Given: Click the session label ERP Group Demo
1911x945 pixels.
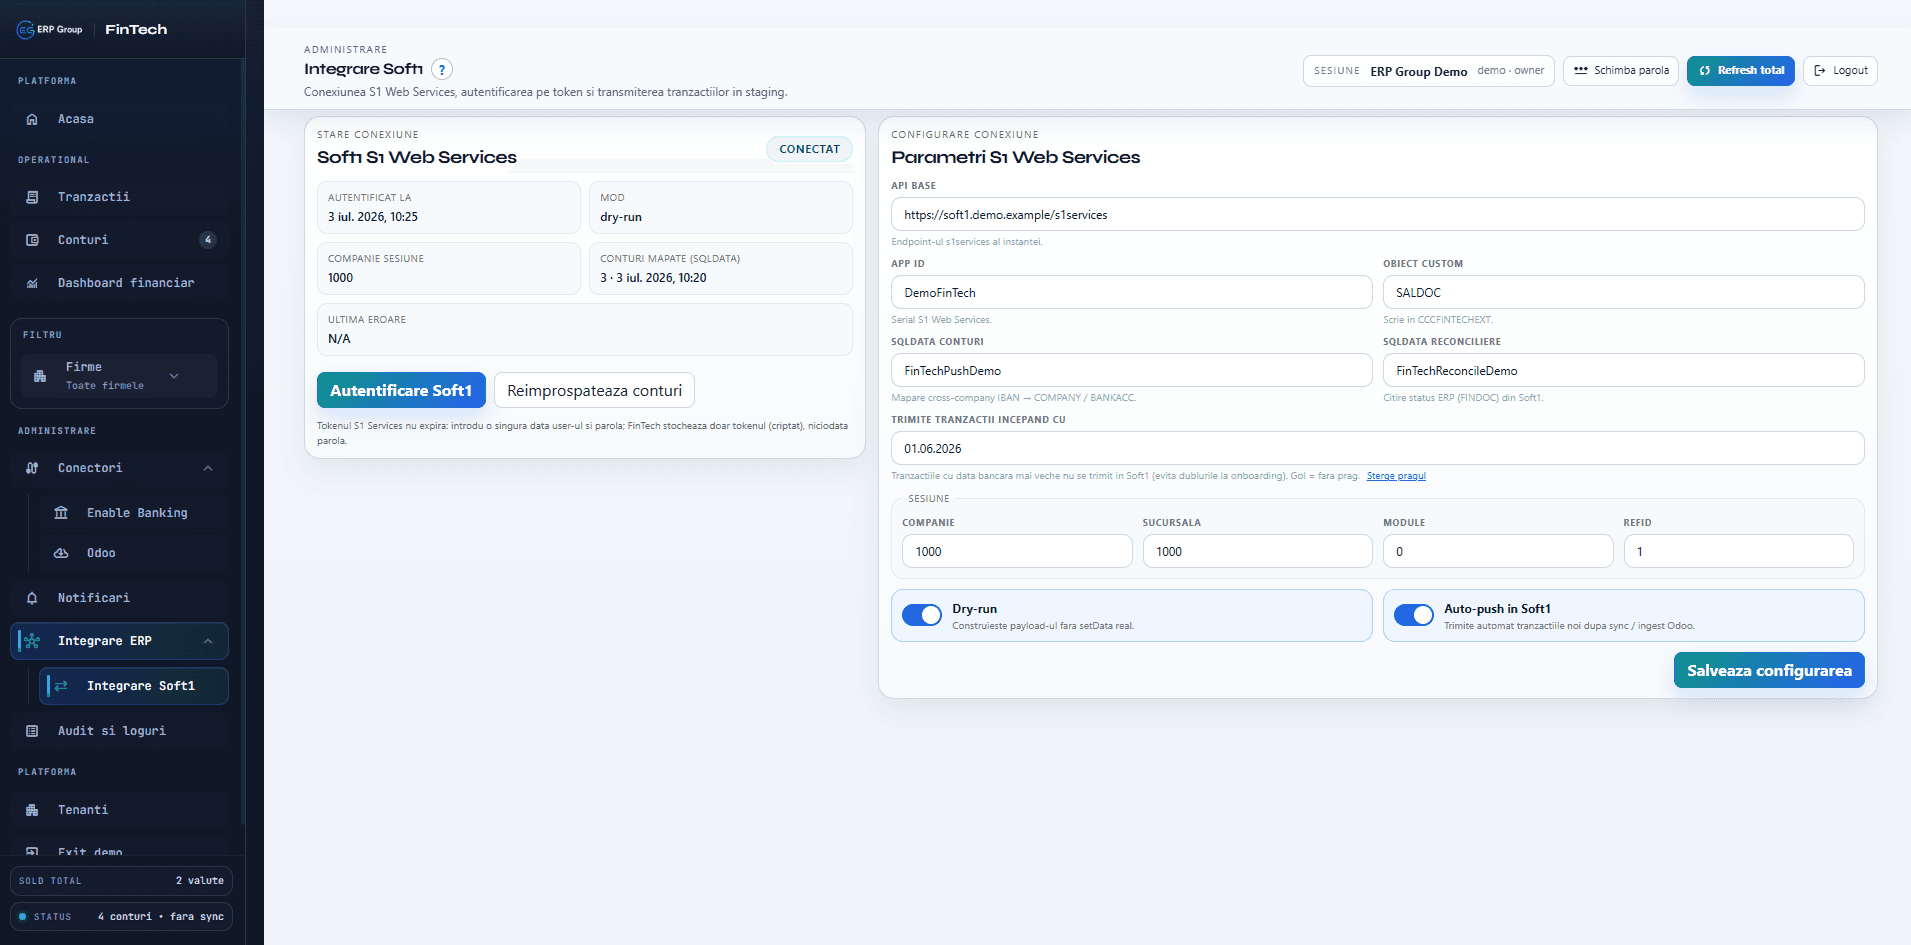Looking at the screenshot, I should (1418, 71).
